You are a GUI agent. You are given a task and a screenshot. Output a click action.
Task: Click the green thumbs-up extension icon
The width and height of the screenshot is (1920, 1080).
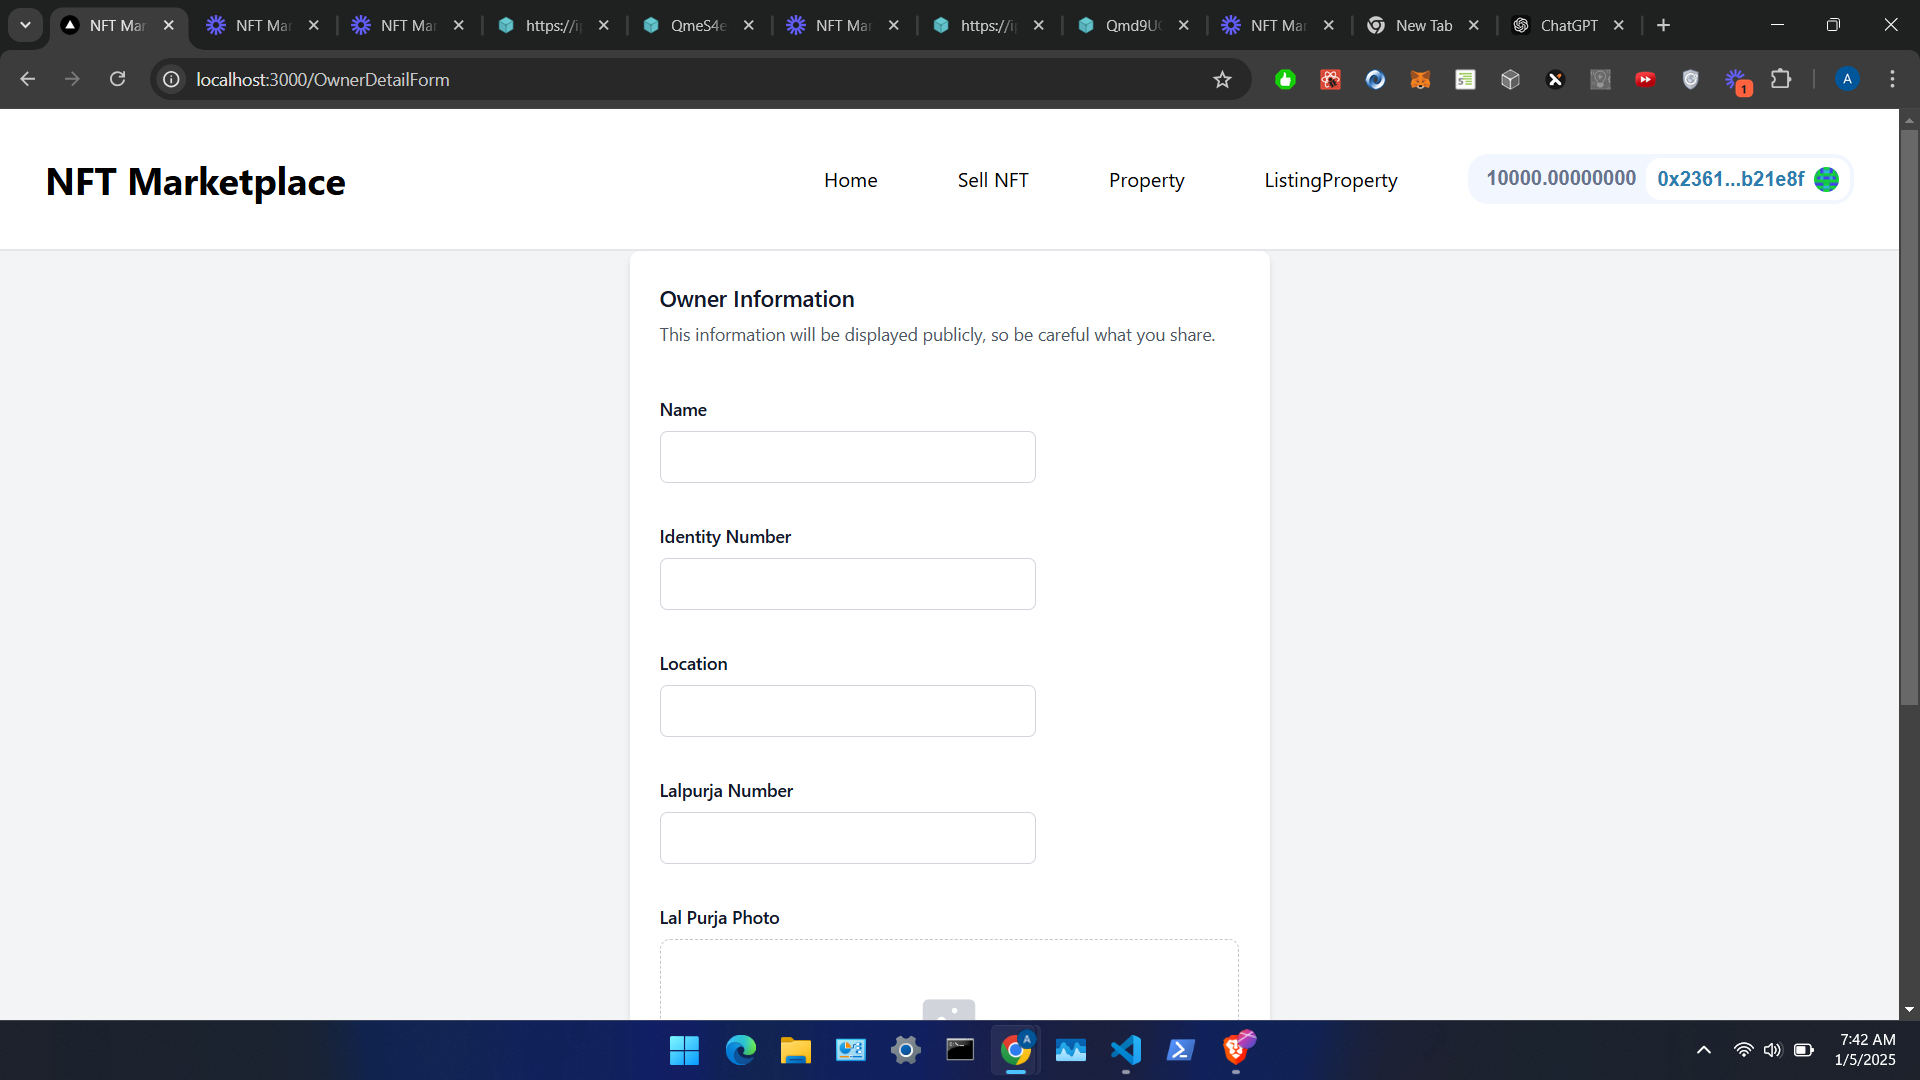pyautogui.click(x=1285, y=80)
